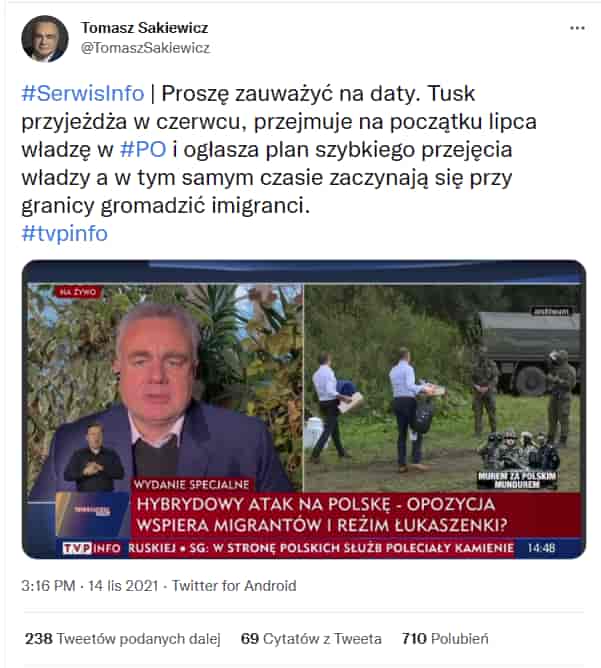Viewport: 601px width, 668px height.
Task: Open the #PO hashtag
Action: (x=143, y=150)
